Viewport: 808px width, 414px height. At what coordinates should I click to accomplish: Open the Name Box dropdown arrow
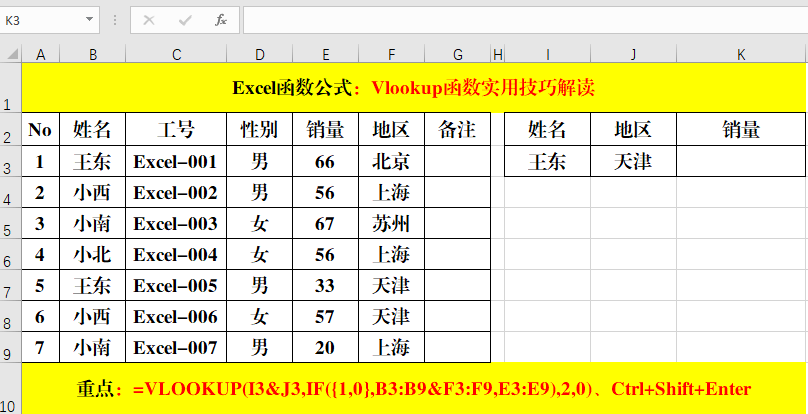[89, 20]
